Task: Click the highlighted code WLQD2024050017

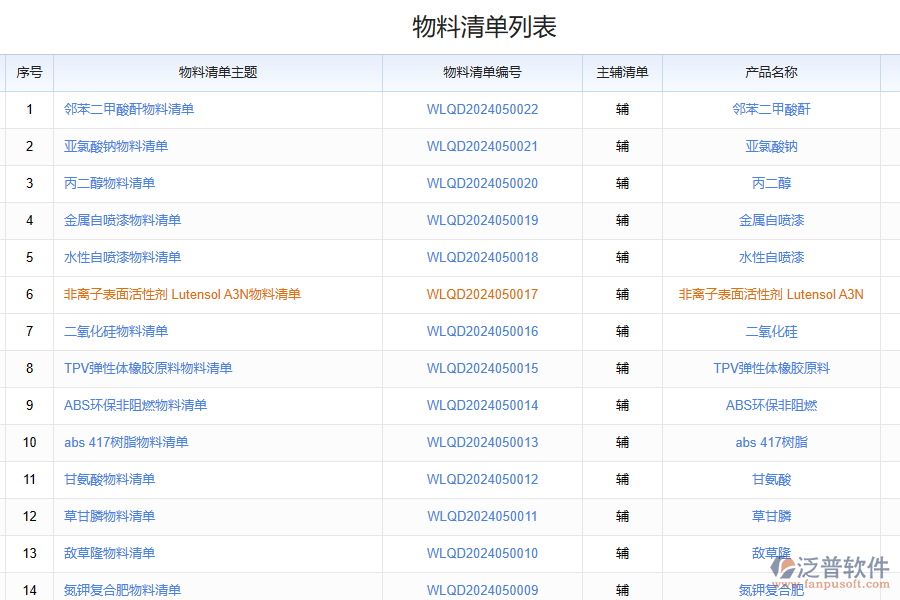Action: pos(482,294)
